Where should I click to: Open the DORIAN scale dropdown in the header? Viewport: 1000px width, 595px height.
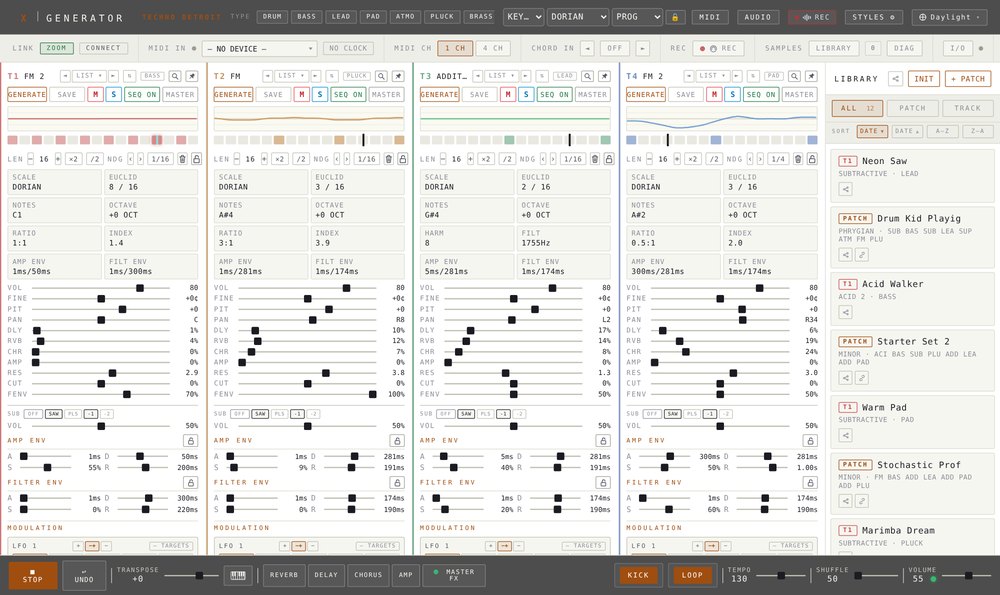(577, 17)
